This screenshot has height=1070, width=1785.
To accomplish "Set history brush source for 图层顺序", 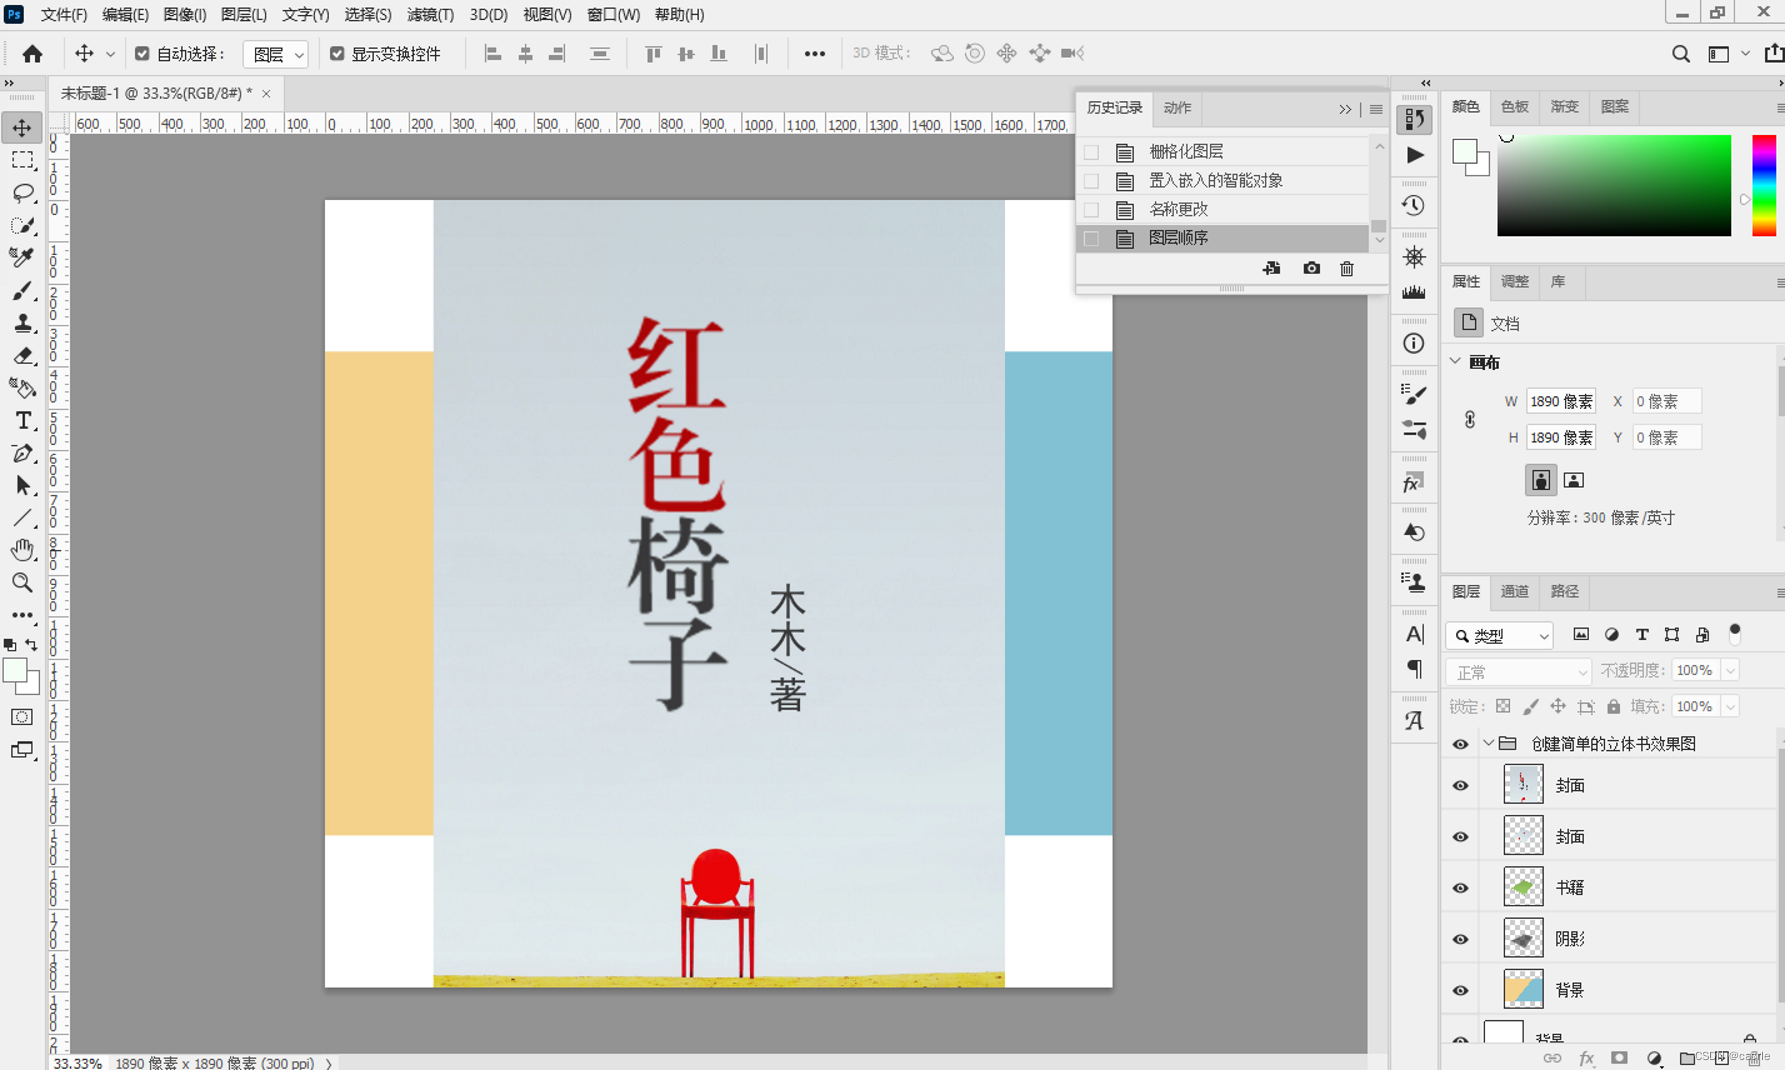I will click(x=1092, y=239).
